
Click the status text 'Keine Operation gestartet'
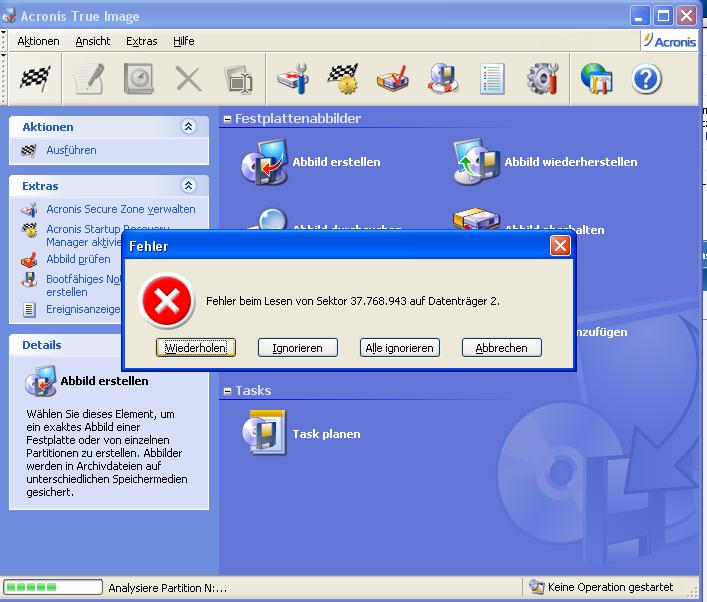click(x=610, y=587)
